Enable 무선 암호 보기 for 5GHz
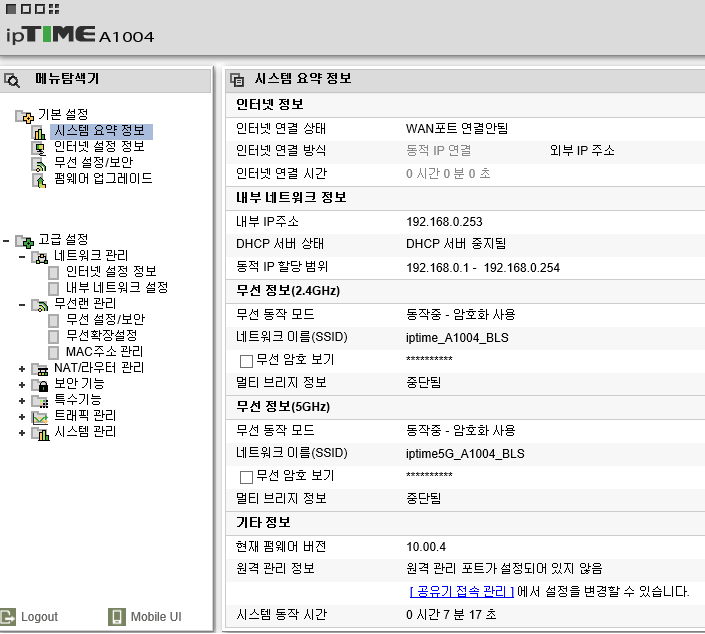This screenshot has width=705, height=634. coord(246,477)
